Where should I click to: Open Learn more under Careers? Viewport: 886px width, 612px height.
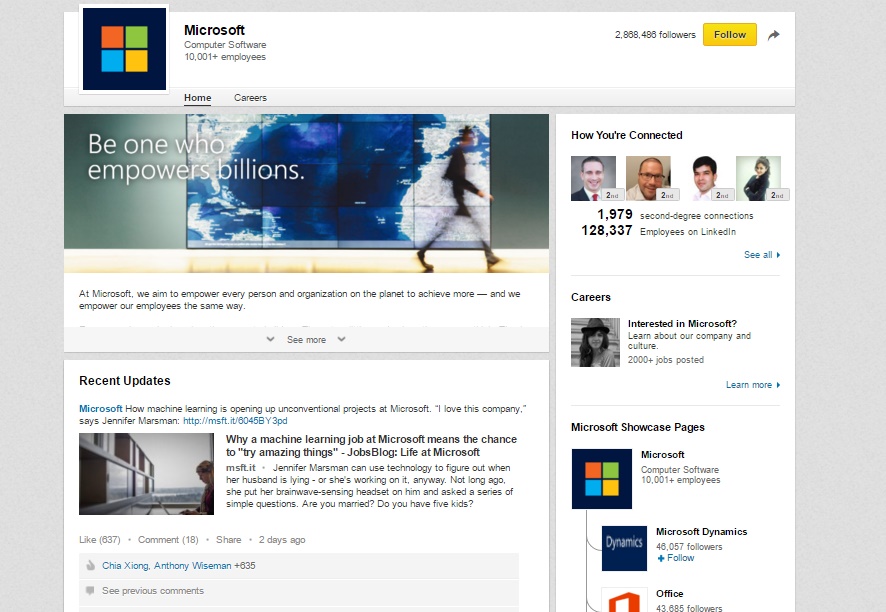point(753,385)
